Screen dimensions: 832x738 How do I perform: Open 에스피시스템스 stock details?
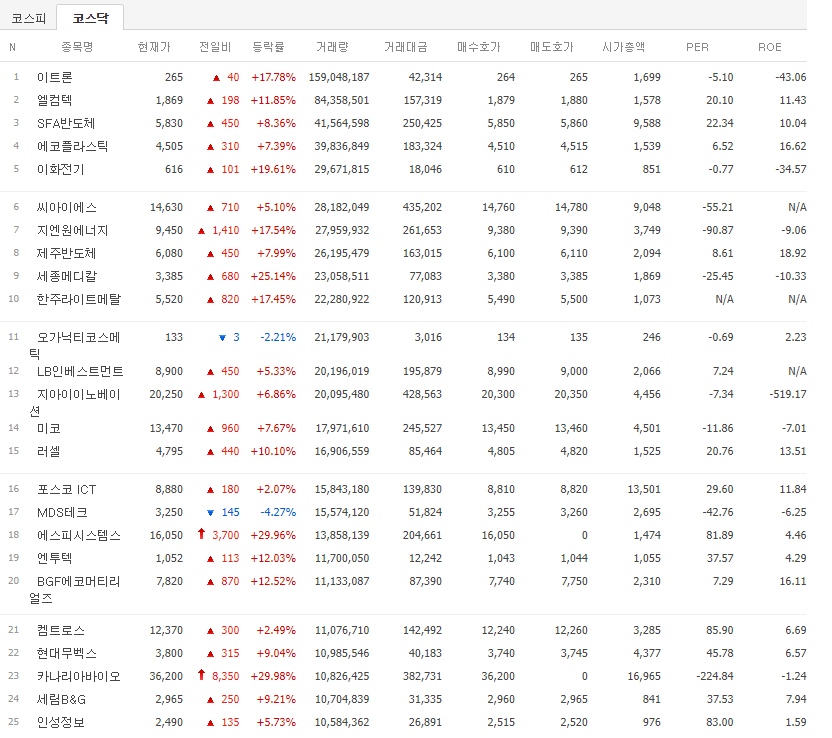pyautogui.click(x=79, y=535)
